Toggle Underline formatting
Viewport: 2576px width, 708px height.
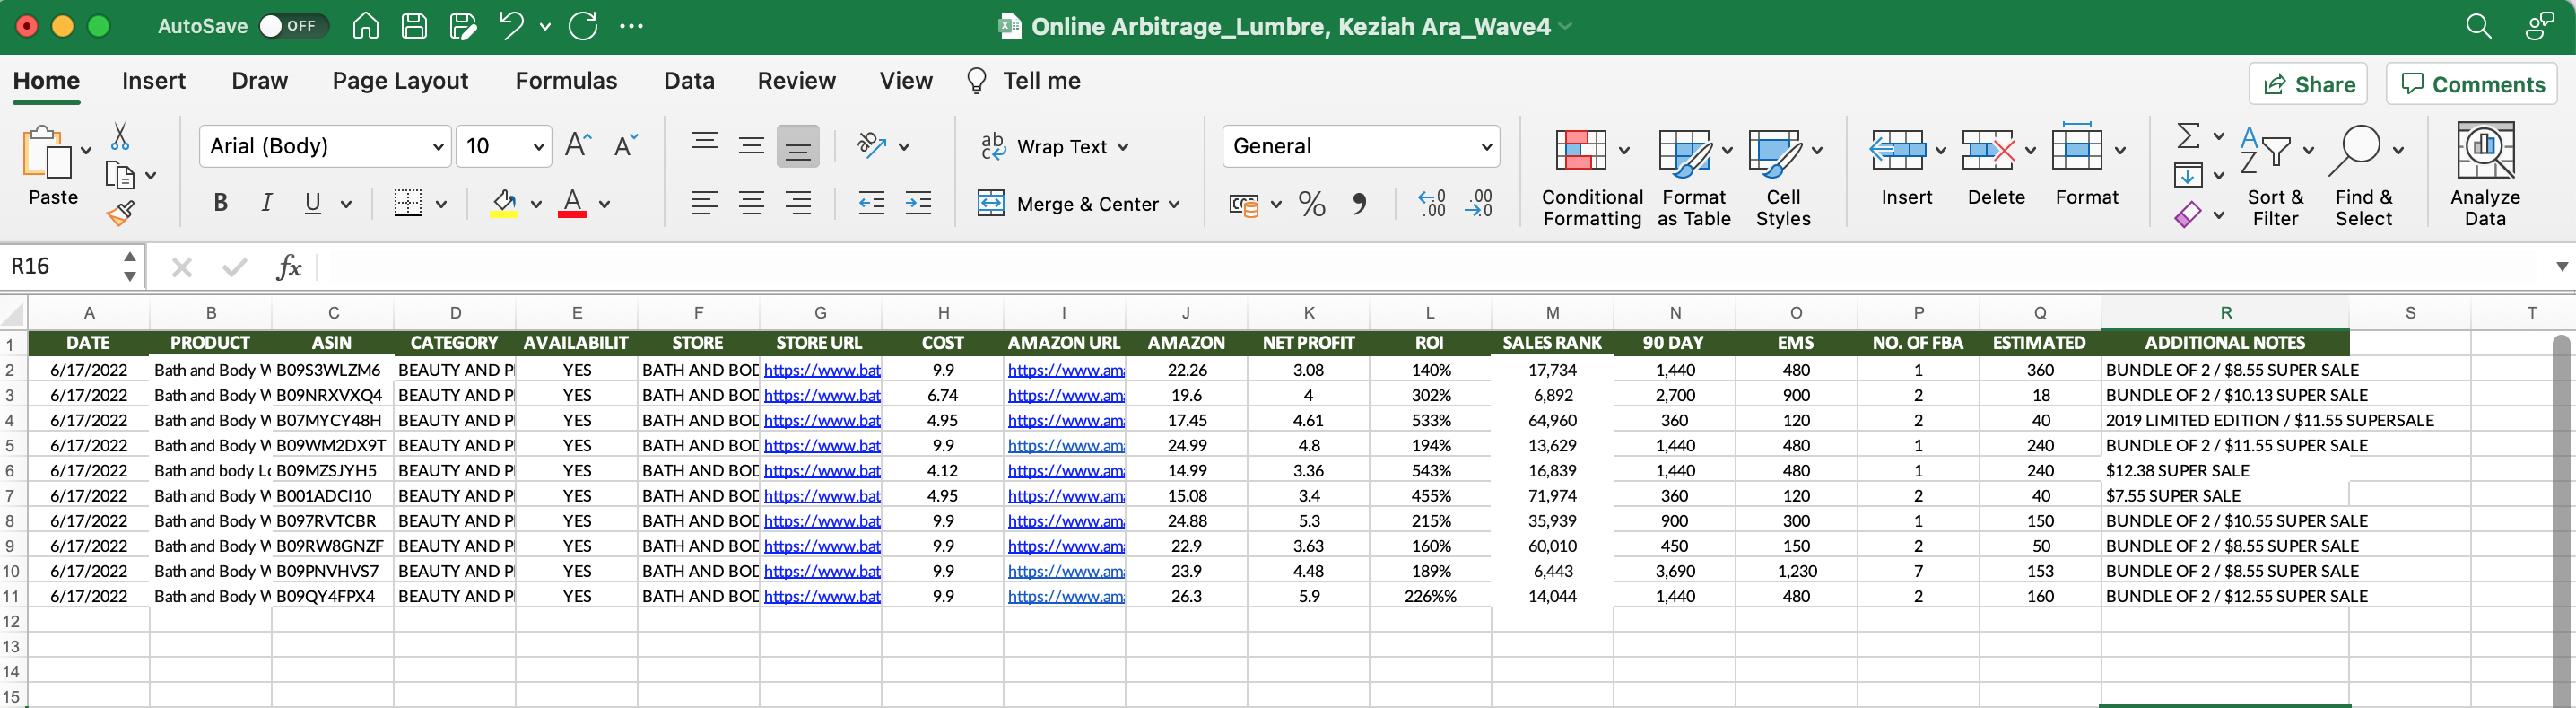tap(313, 203)
